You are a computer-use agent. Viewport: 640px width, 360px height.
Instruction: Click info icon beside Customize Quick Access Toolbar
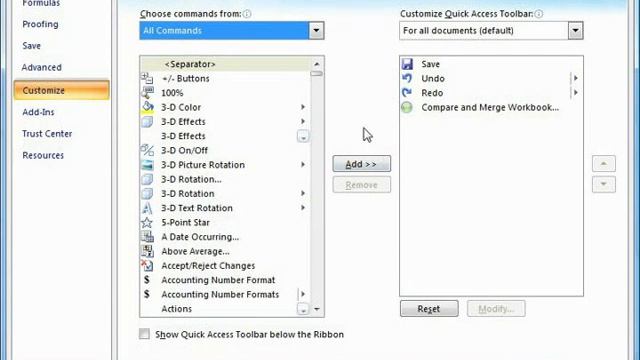click(x=539, y=14)
